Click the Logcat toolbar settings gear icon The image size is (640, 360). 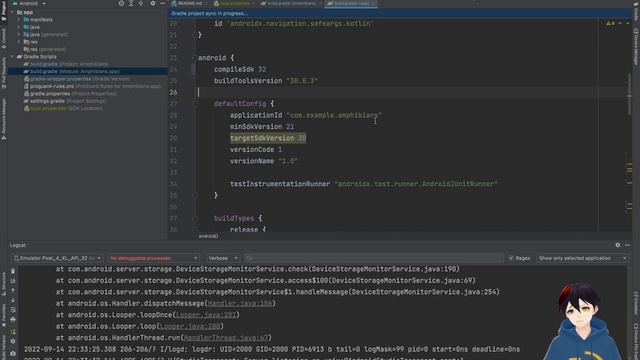[13, 341]
